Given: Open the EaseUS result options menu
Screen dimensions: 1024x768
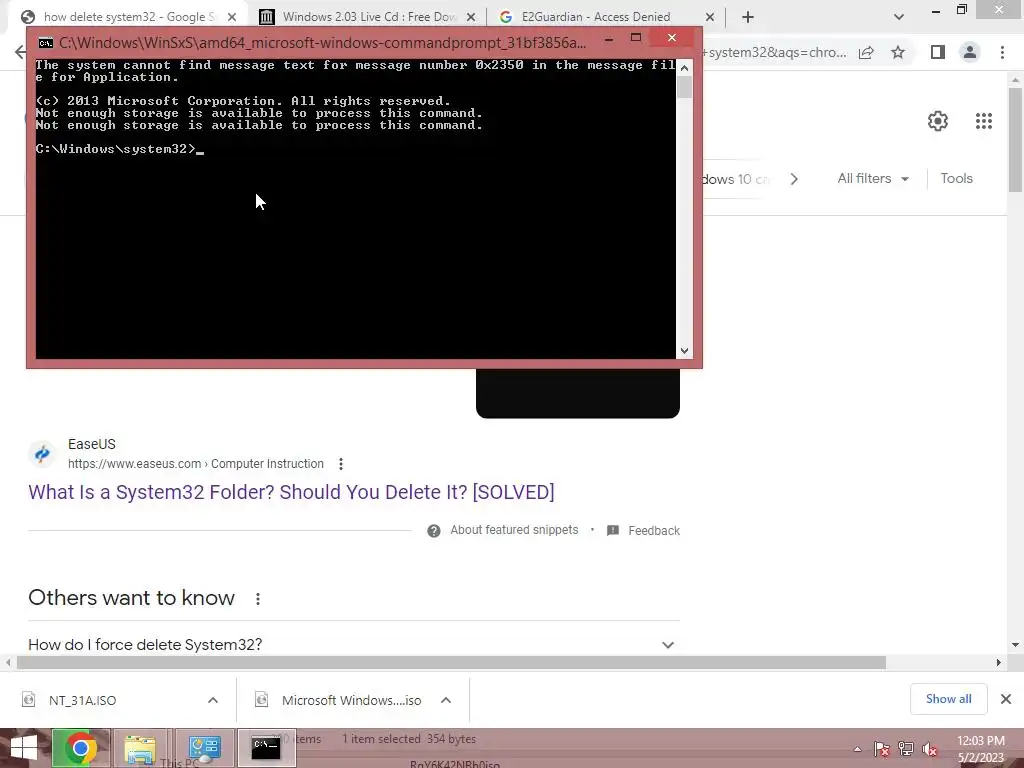Looking at the screenshot, I should (341, 464).
